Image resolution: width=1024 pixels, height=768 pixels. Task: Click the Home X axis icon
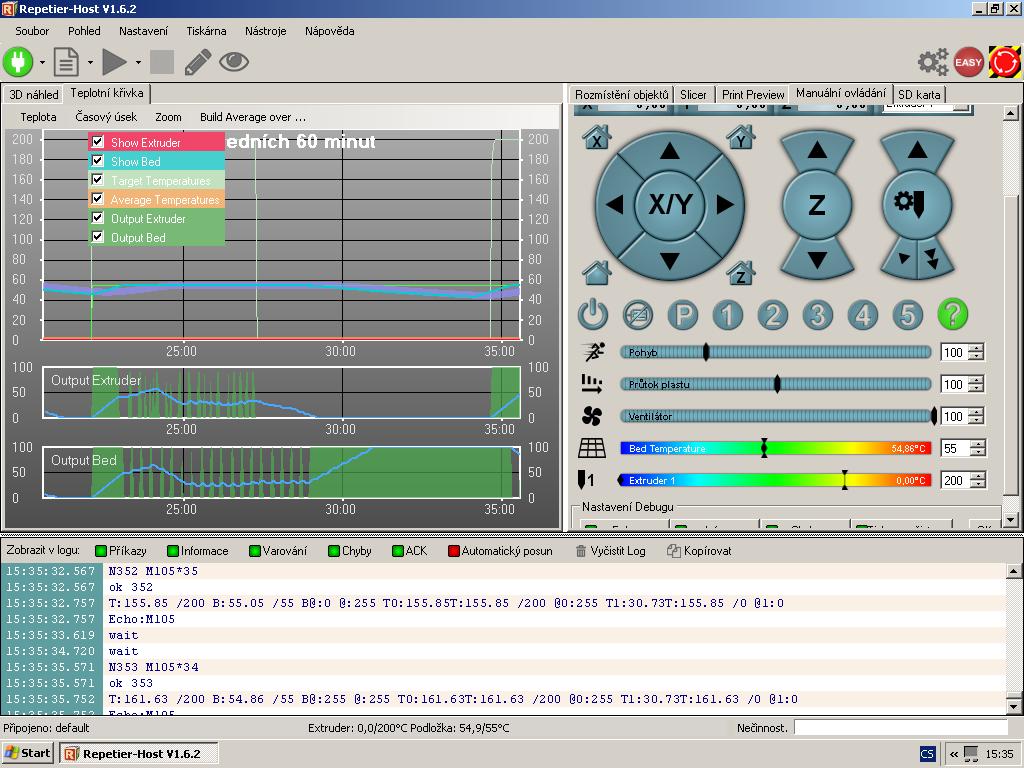click(597, 138)
